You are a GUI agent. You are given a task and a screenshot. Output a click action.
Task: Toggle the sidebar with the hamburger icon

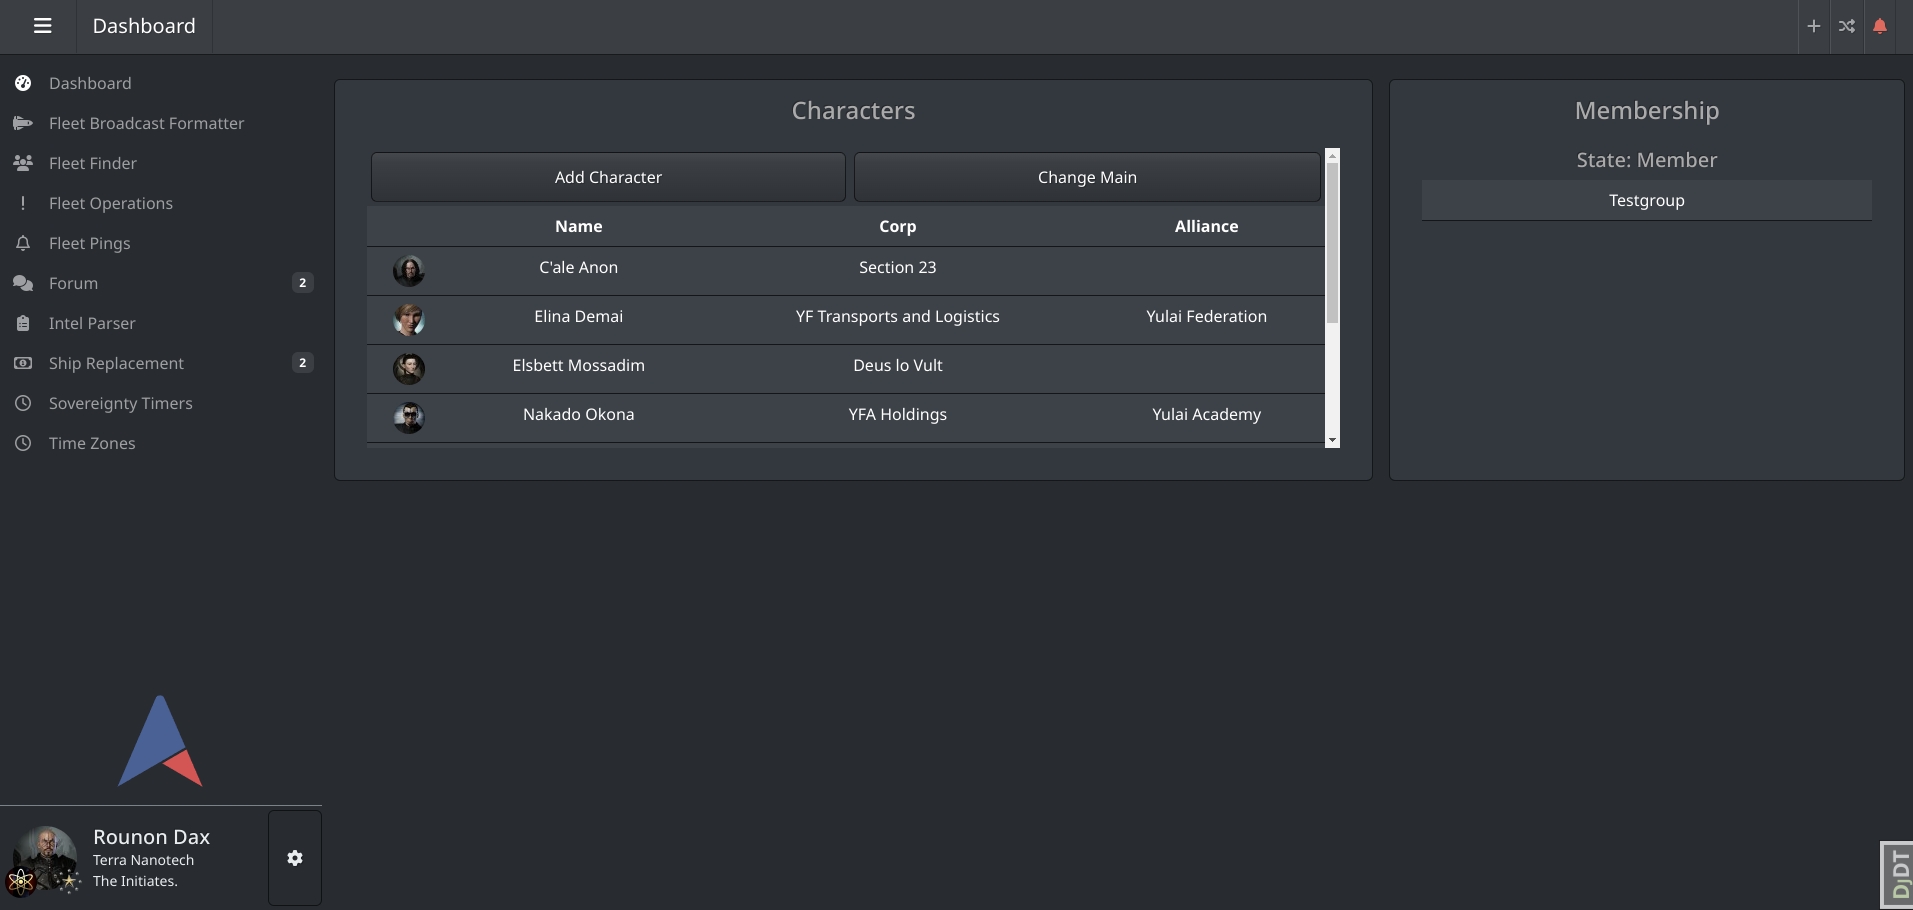(x=42, y=26)
